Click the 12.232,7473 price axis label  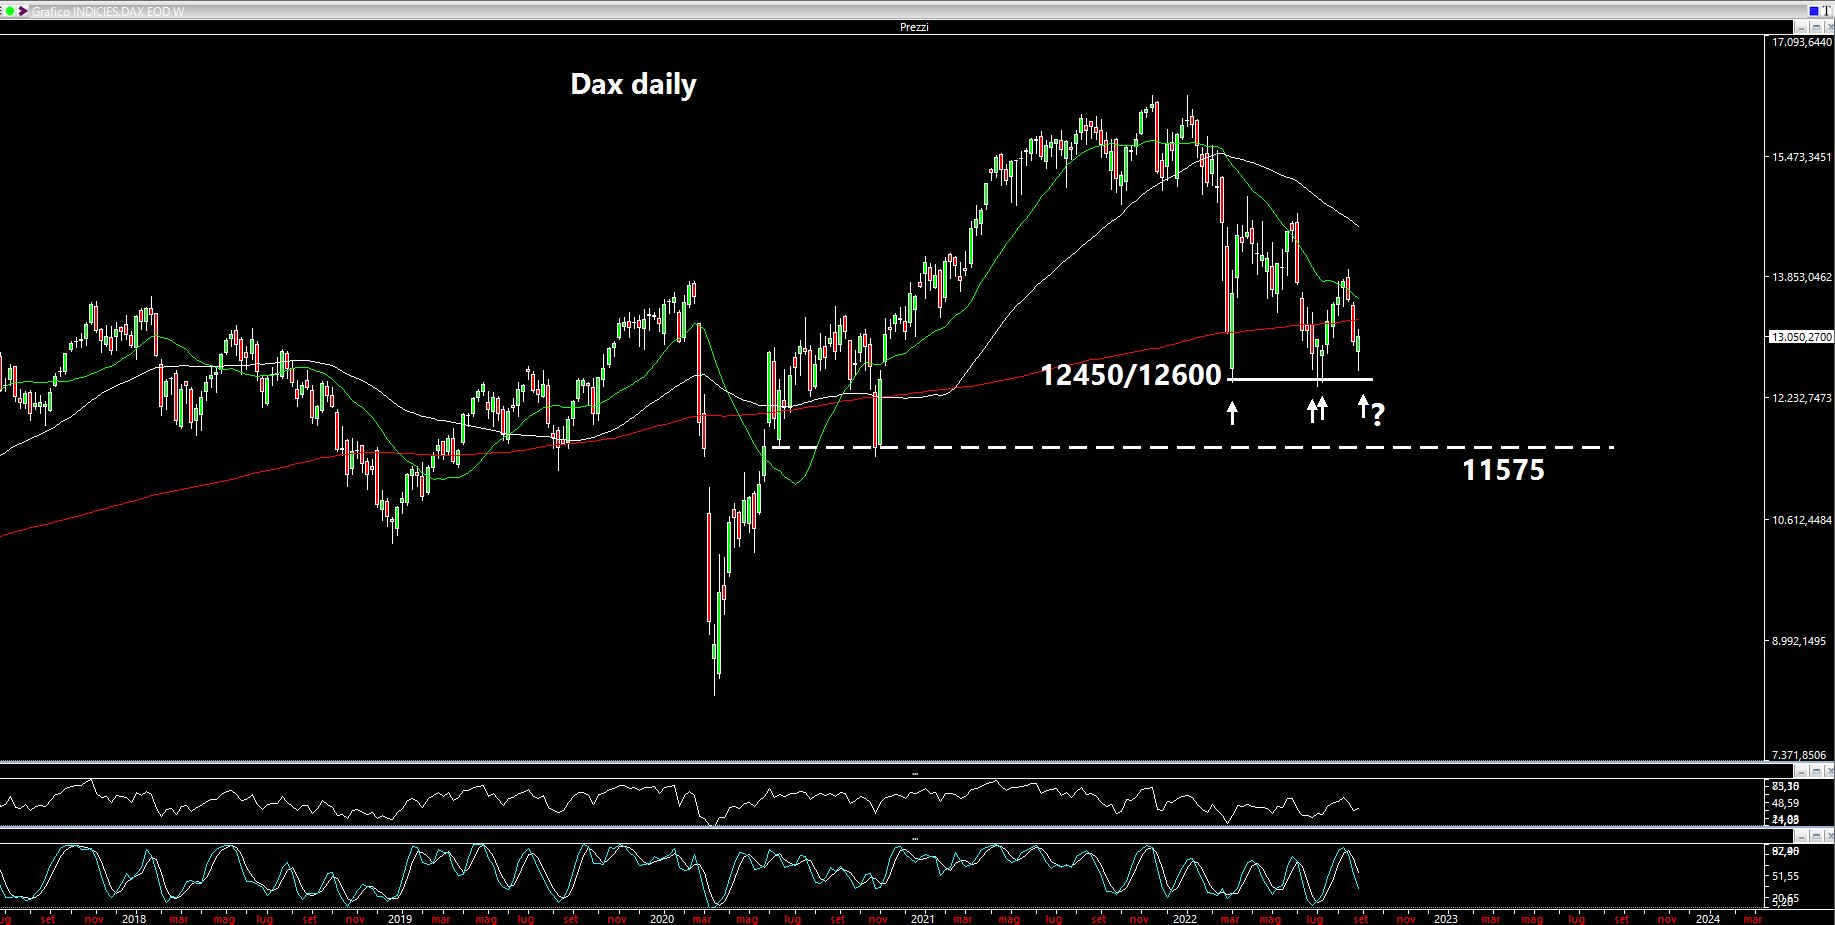click(1801, 398)
